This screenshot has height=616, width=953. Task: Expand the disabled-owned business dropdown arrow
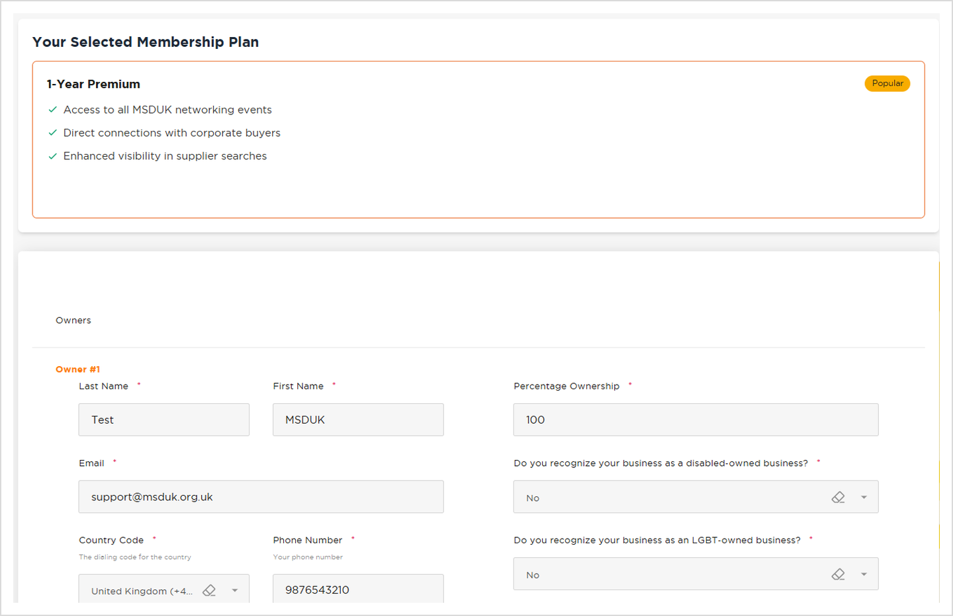pyautogui.click(x=864, y=498)
